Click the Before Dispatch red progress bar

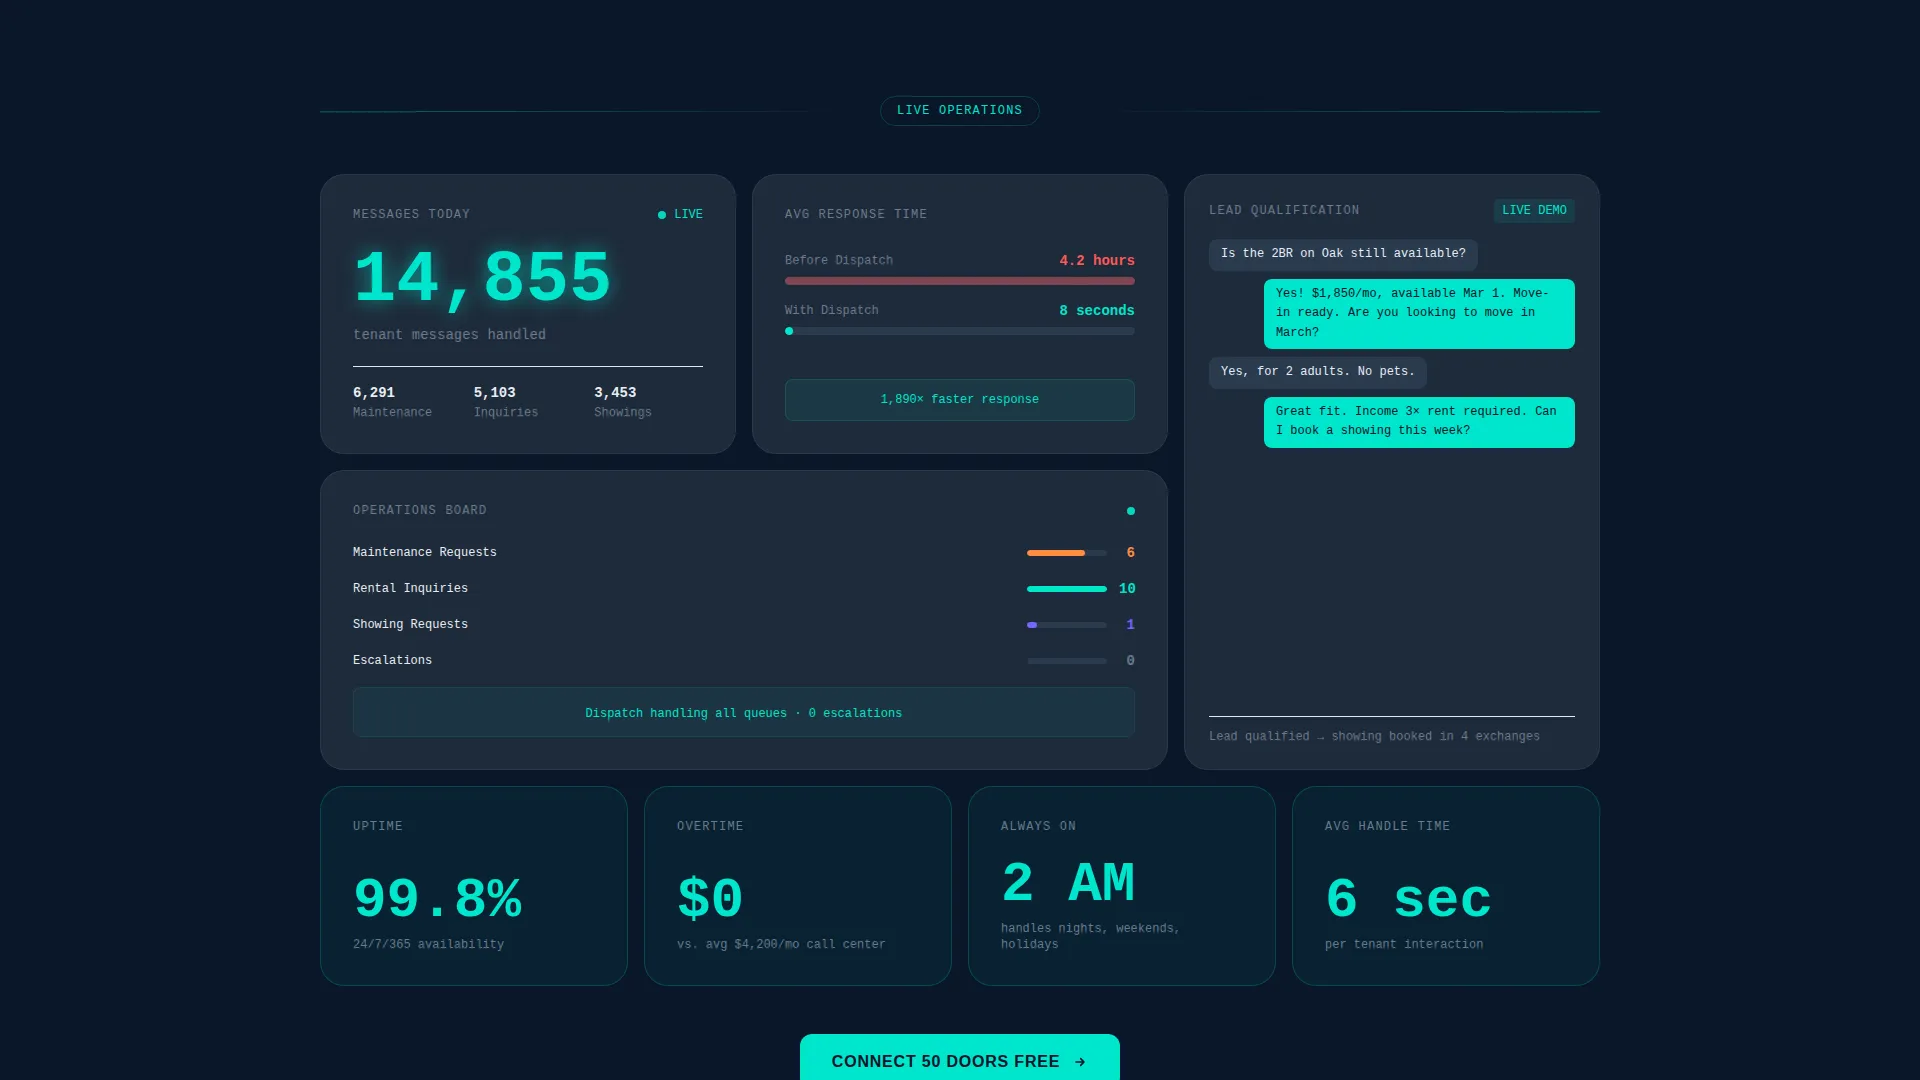[x=959, y=281]
